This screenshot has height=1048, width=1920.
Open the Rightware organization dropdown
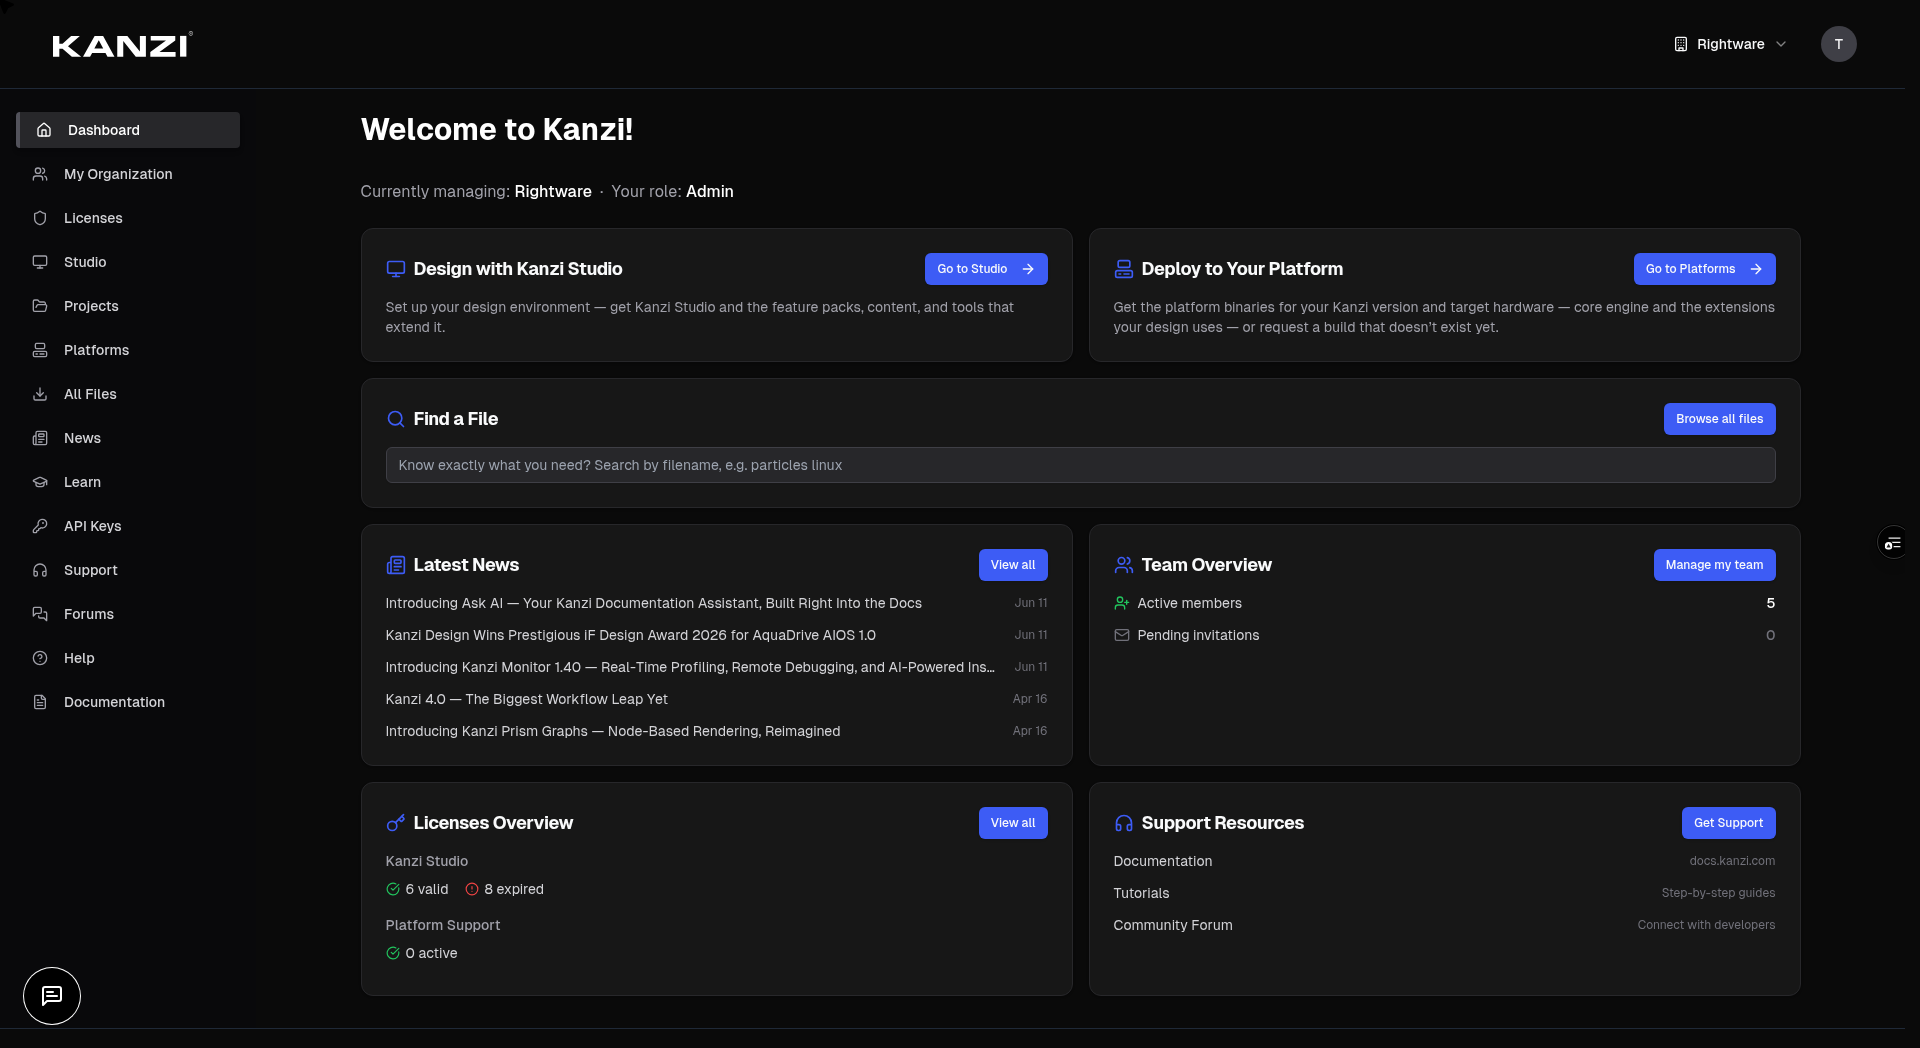click(x=1730, y=44)
